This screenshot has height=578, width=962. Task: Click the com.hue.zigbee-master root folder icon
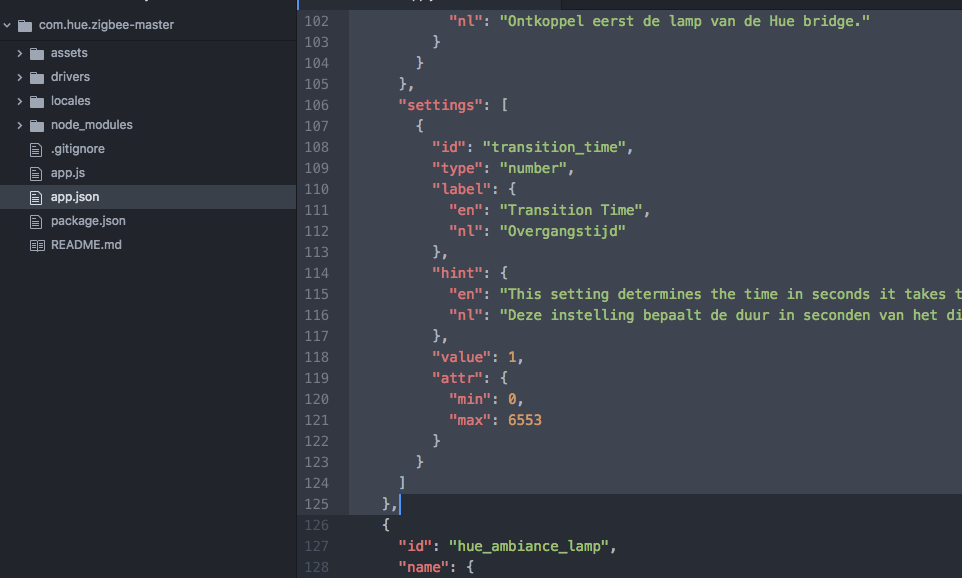[25, 25]
